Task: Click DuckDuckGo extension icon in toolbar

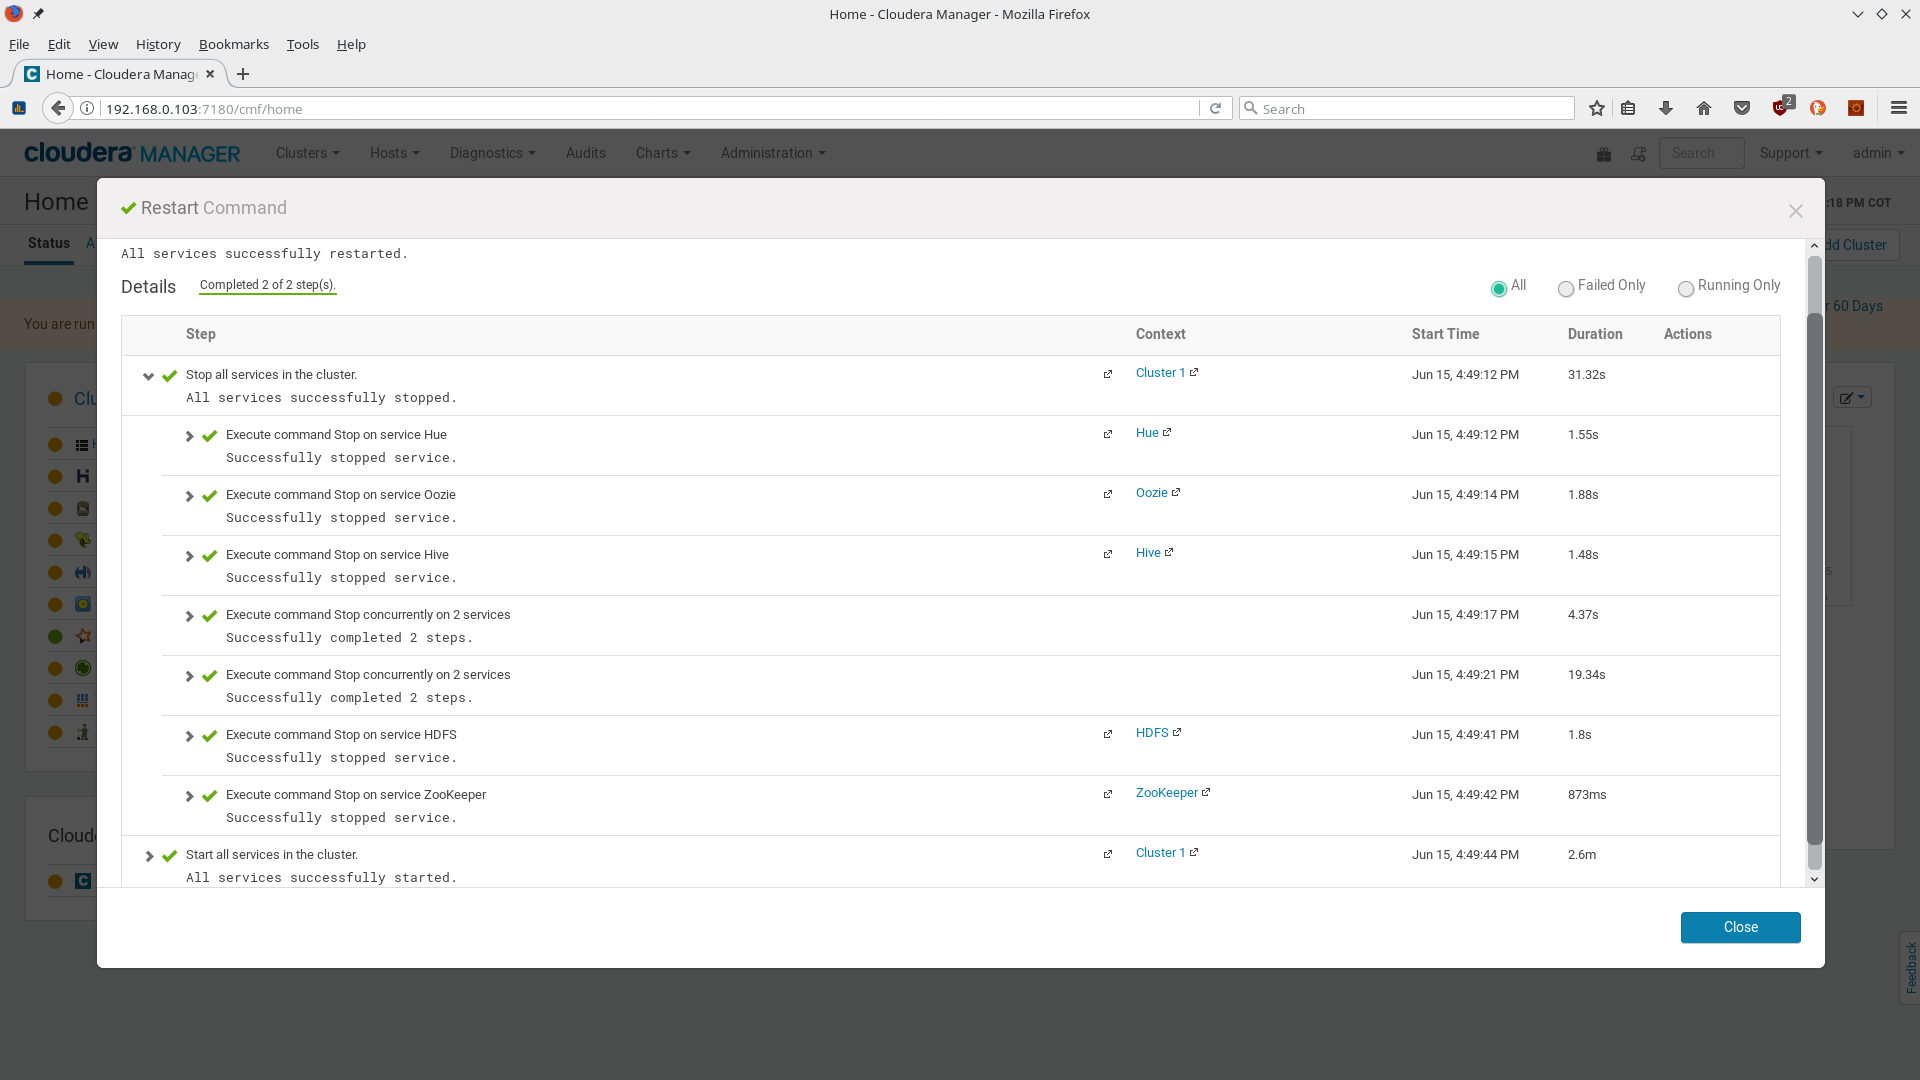Action: click(x=1818, y=108)
